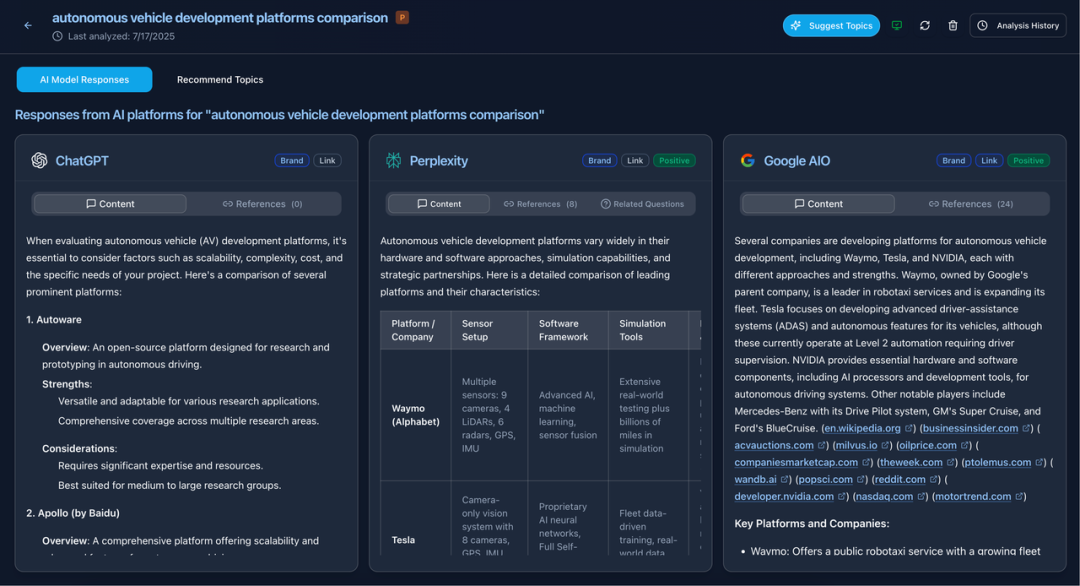Image resolution: width=1080 pixels, height=586 pixels.
Task: Open the nasdaq.com link
Action: pyautogui.click(x=884, y=496)
